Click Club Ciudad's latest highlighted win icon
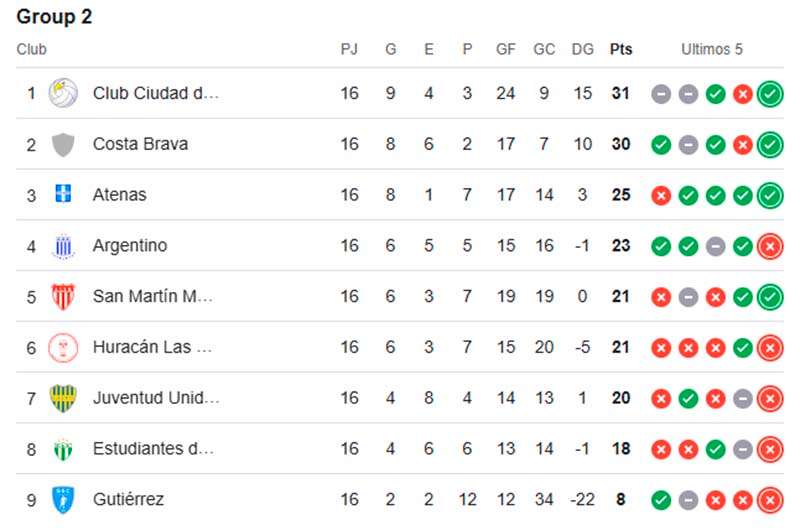This screenshot has height=530, width=800. (770, 94)
